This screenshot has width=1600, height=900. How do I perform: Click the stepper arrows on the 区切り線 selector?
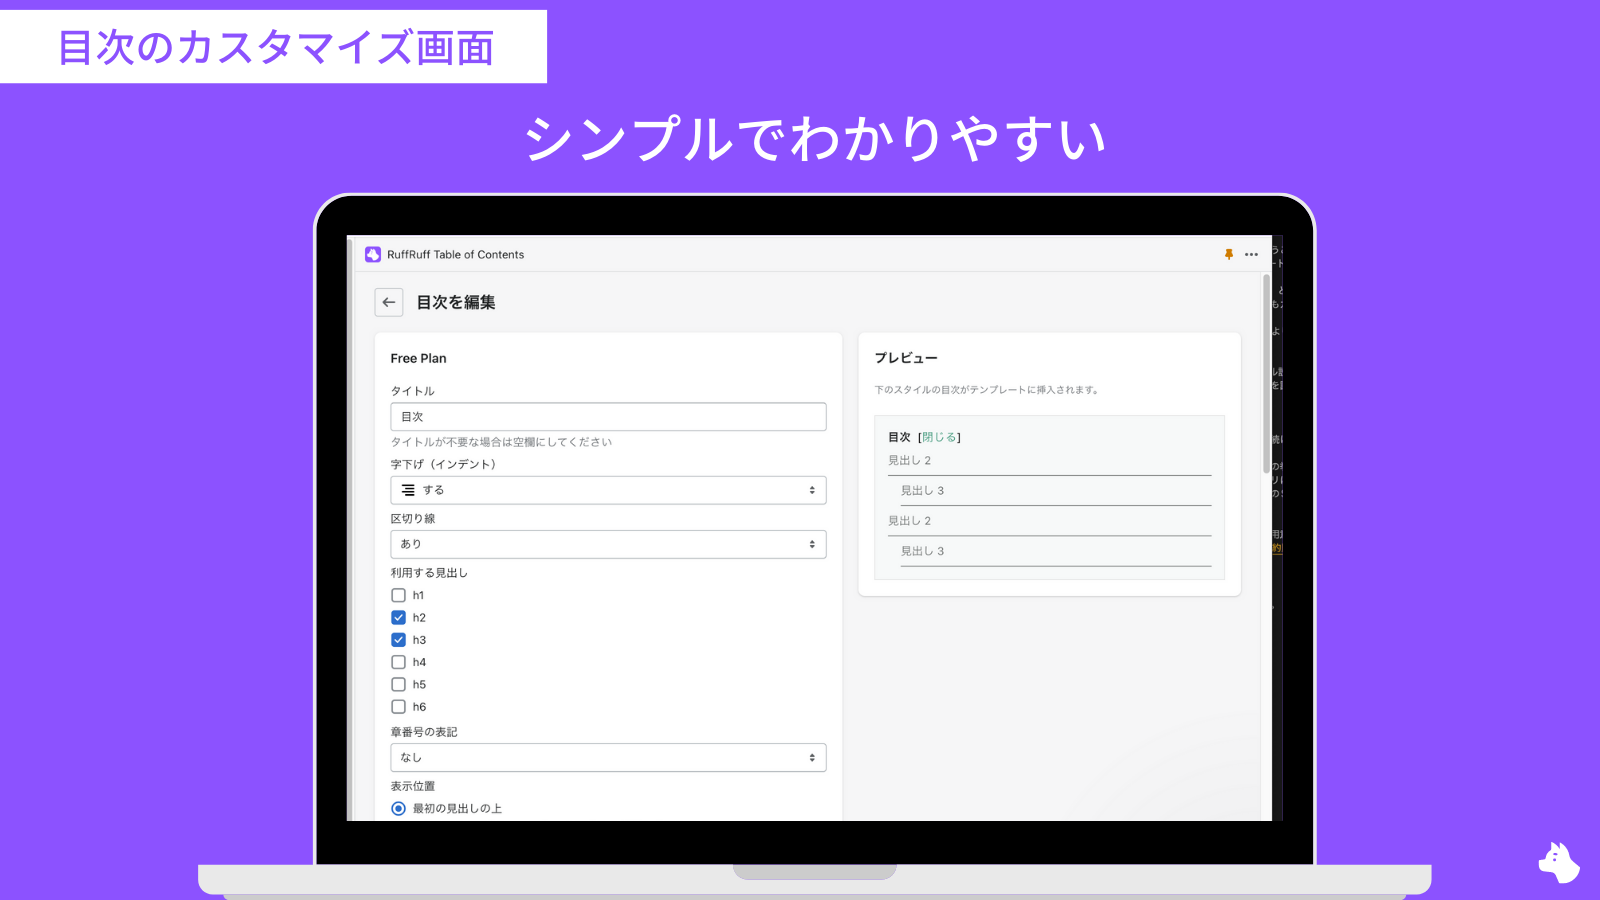813,544
